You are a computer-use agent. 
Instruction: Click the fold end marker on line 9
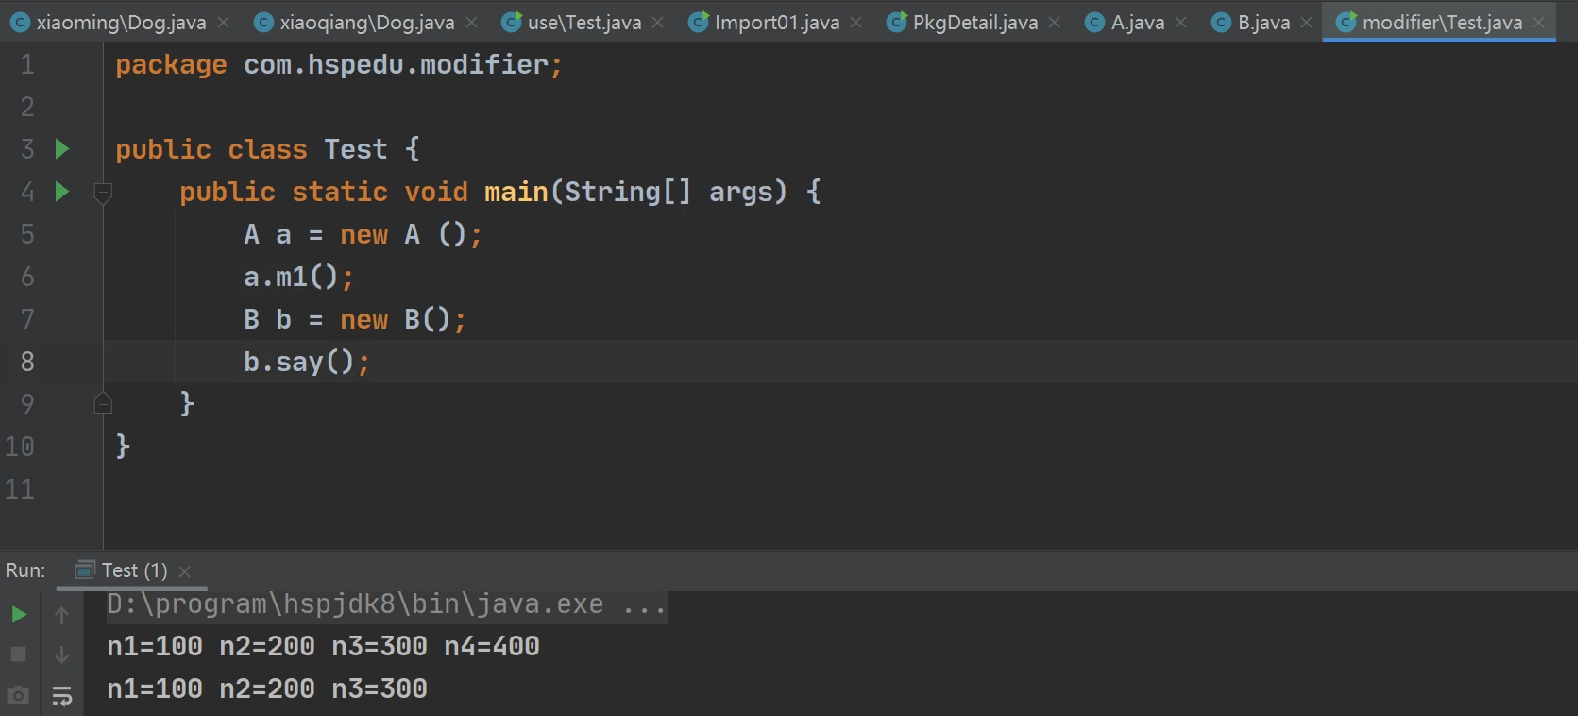click(102, 403)
